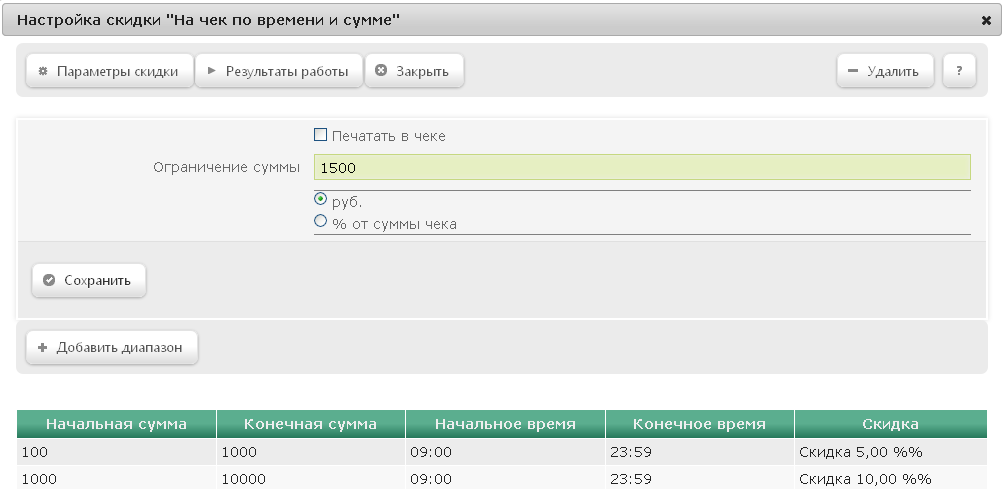Click Сохранить button text
This screenshot has height=489, width=1002.
[x=97, y=281]
